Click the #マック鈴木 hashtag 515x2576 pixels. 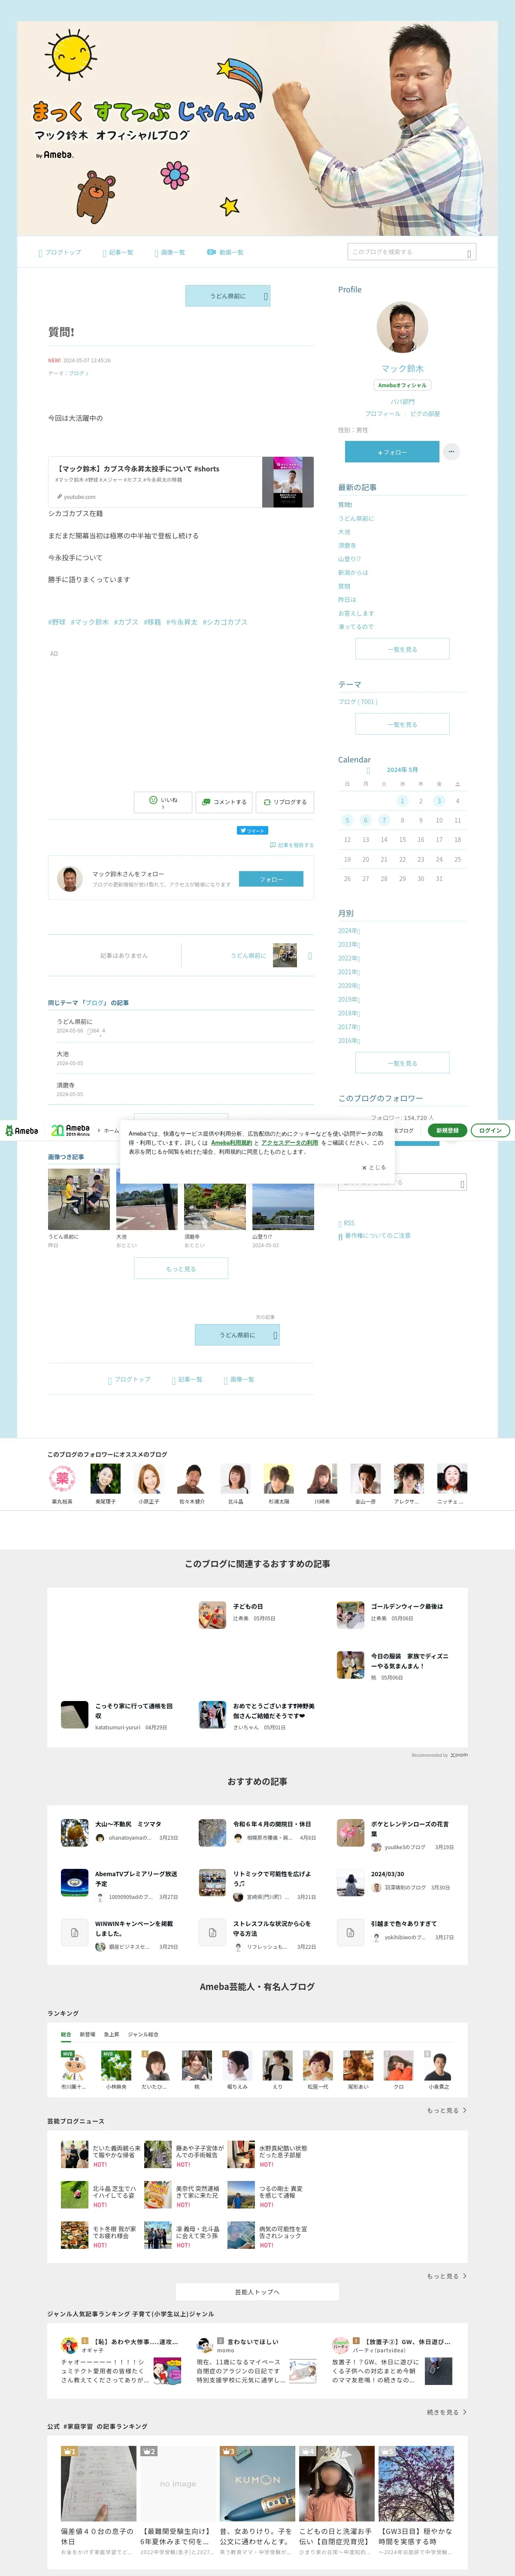tap(90, 622)
